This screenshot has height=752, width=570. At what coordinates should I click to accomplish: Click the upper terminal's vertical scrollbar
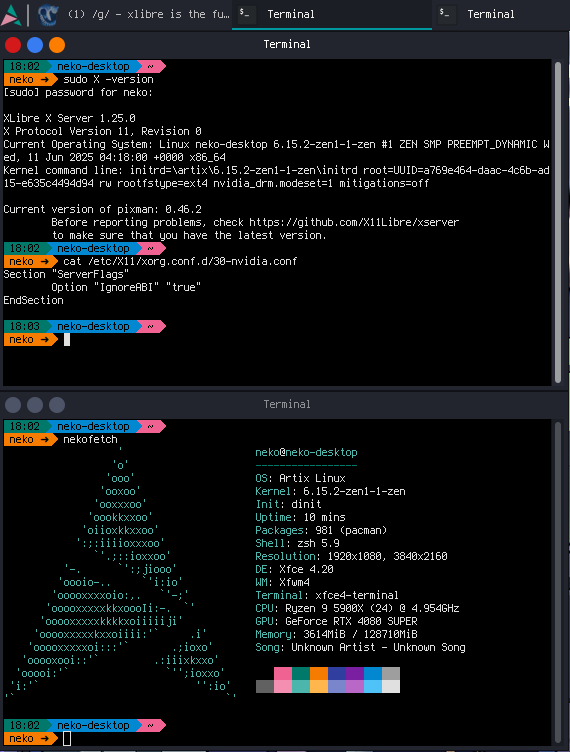click(x=558, y=222)
